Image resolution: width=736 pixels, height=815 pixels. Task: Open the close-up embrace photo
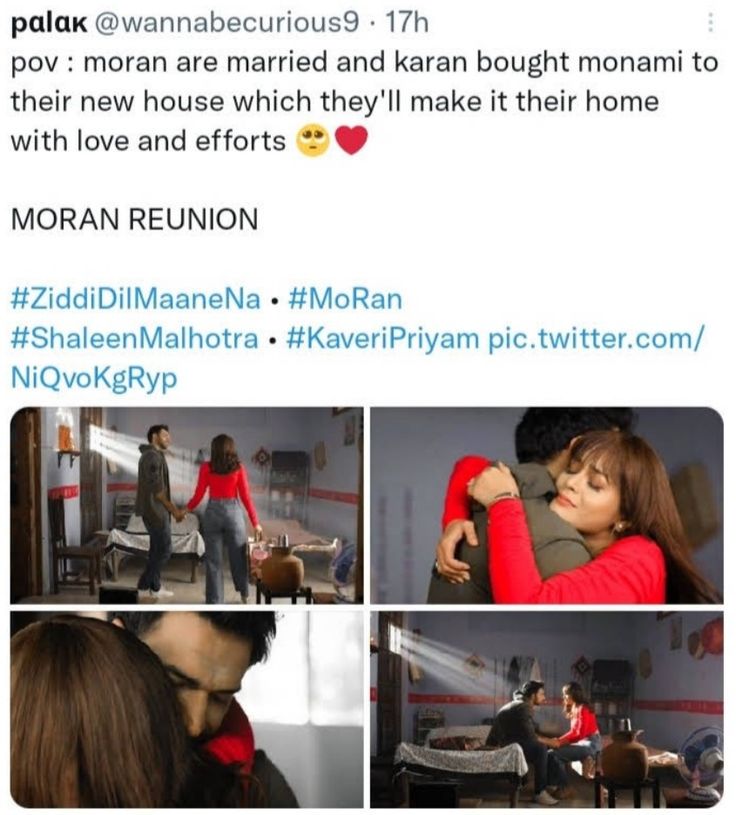[187, 709]
